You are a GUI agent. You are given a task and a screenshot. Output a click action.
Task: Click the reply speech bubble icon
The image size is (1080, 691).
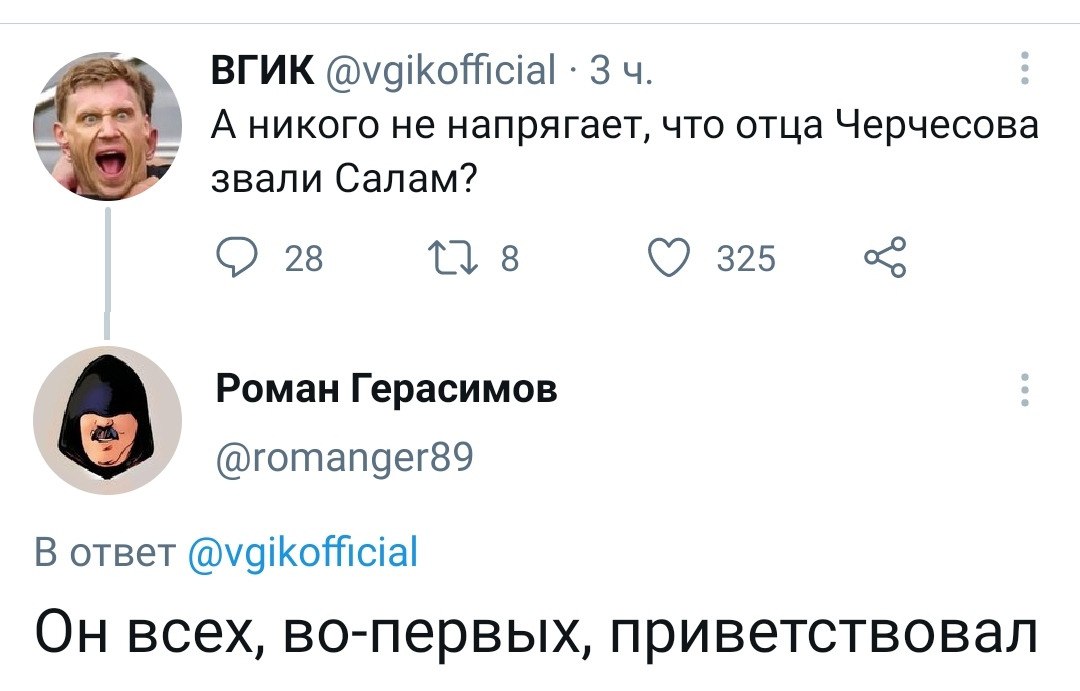[x=236, y=260]
